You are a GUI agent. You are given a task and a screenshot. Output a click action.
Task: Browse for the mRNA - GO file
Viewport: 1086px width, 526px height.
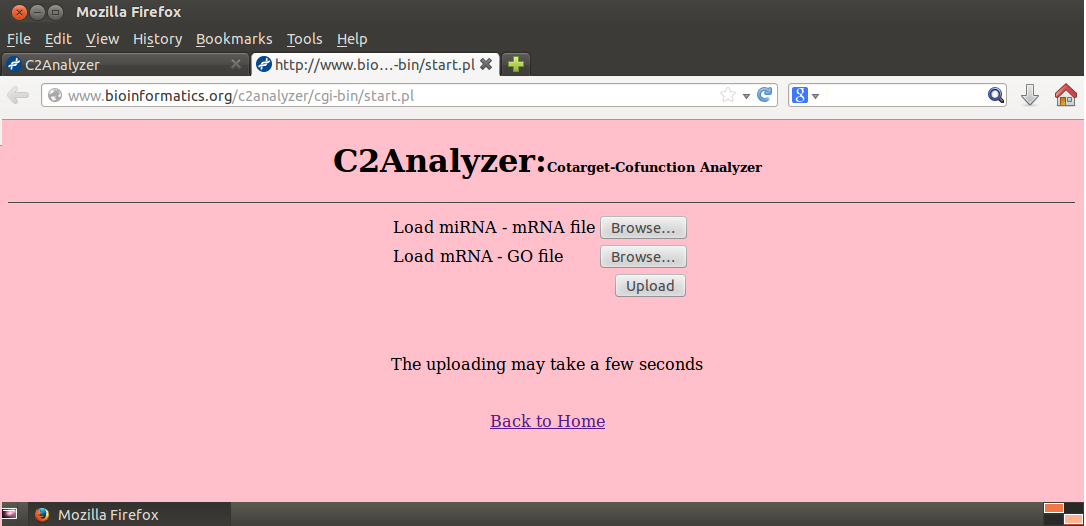[643, 257]
